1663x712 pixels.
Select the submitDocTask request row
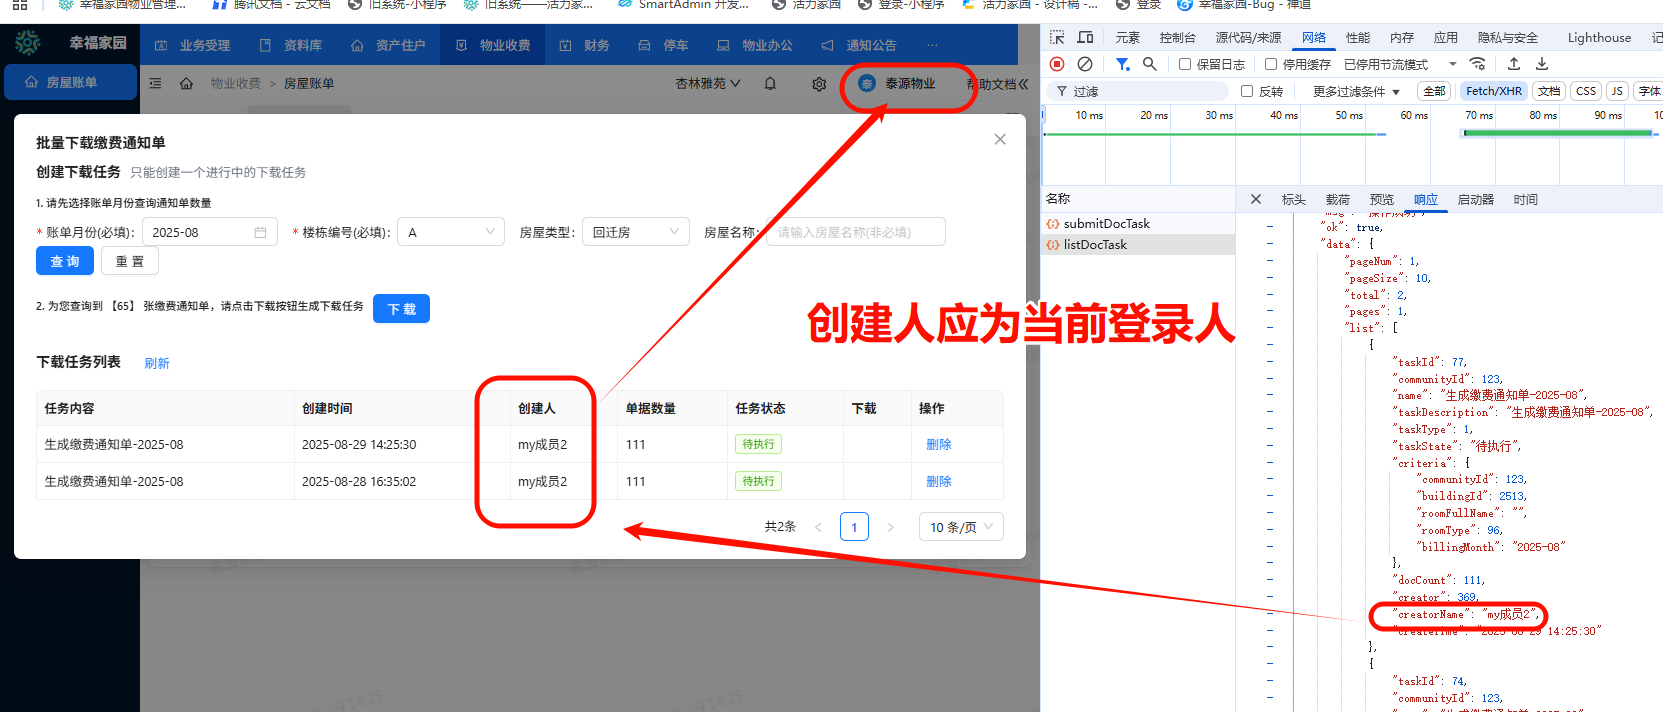(1138, 223)
